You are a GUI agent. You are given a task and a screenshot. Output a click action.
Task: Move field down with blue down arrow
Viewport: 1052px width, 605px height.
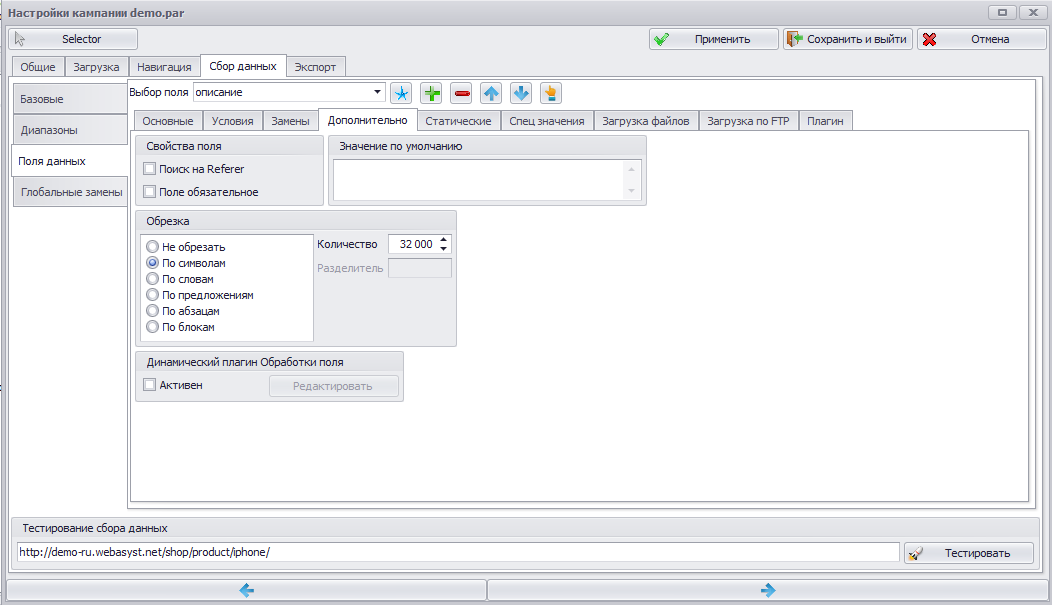click(x=521, y=93)
